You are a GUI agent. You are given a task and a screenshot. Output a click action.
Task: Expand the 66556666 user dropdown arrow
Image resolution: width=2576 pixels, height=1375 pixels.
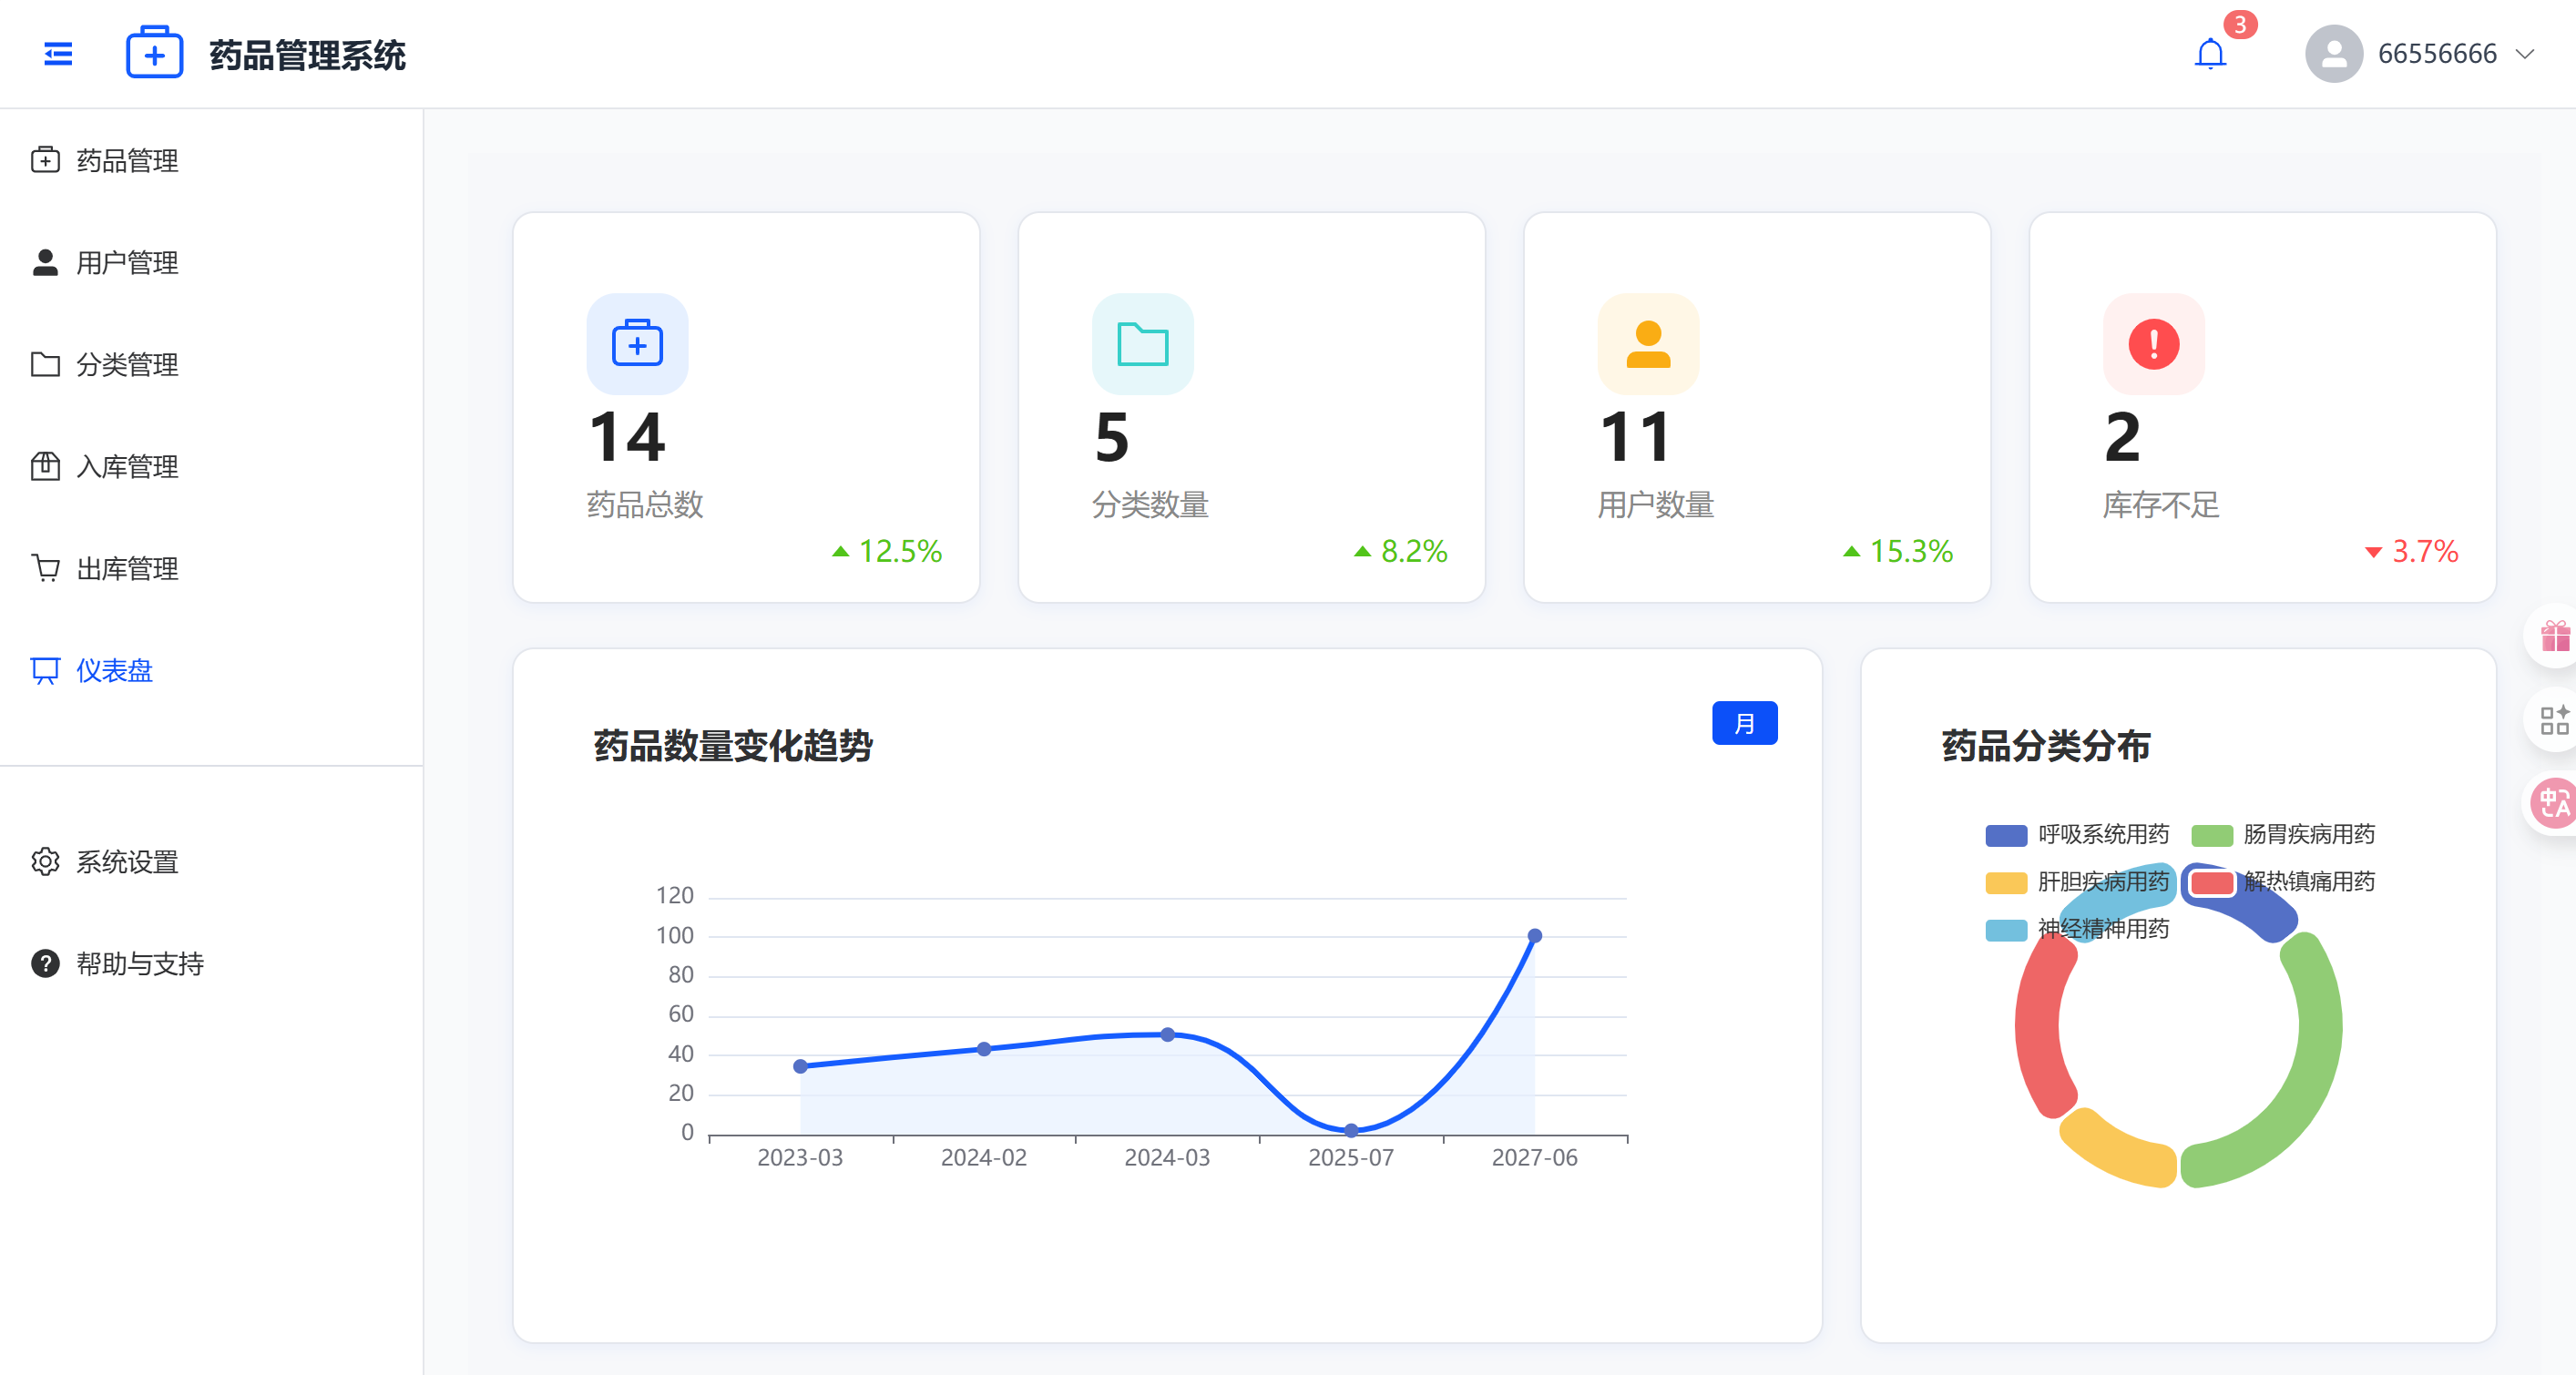click(x=2524, y=54)
